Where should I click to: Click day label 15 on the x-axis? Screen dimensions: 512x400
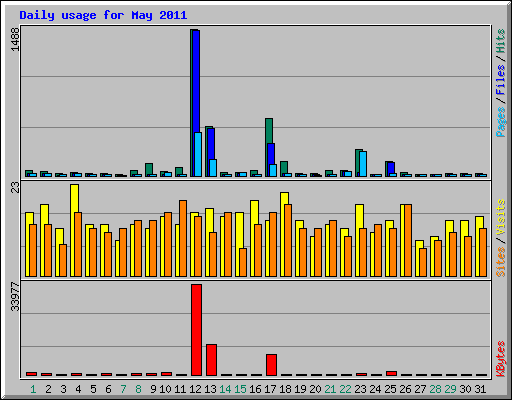coord(240,389)
